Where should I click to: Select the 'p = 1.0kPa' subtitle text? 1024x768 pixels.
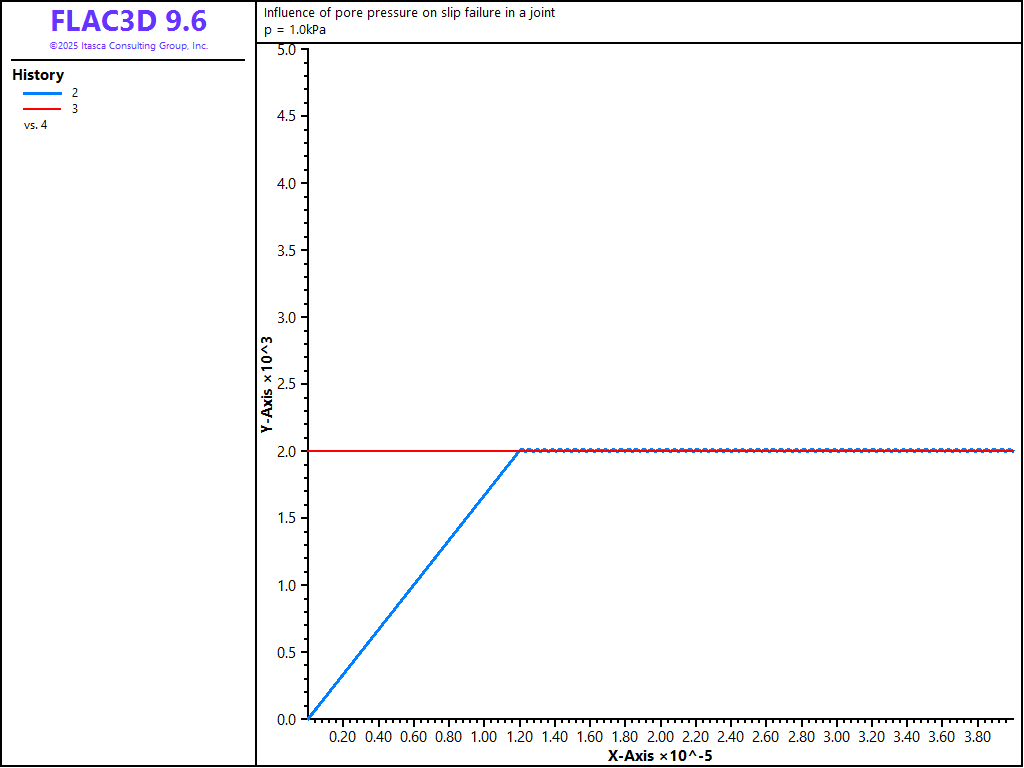click(x=295, y=29)
